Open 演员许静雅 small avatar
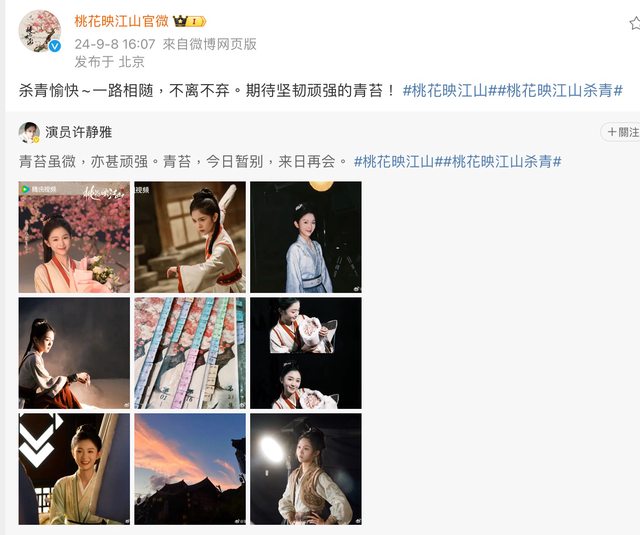Image resolution: width=640 pixels, height=535 pixels. pyautogui.click(x=29, y=132)
